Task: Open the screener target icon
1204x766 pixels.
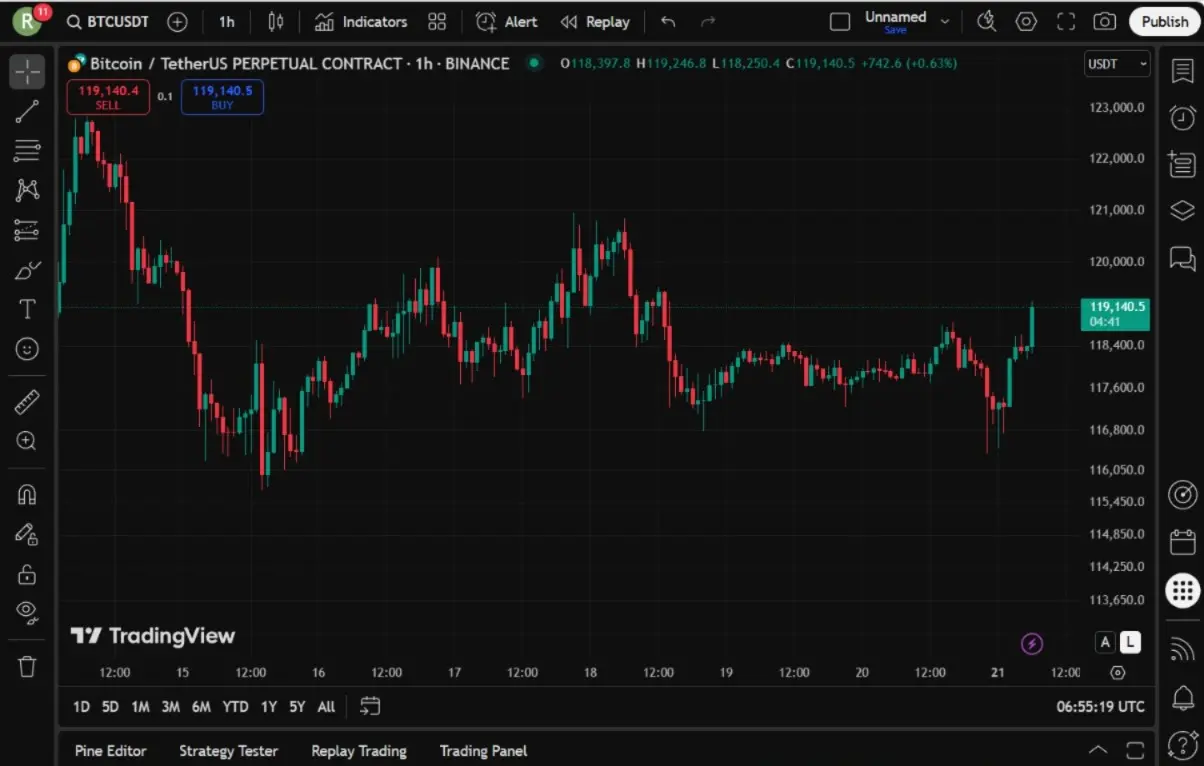Action: point(1182,495)
